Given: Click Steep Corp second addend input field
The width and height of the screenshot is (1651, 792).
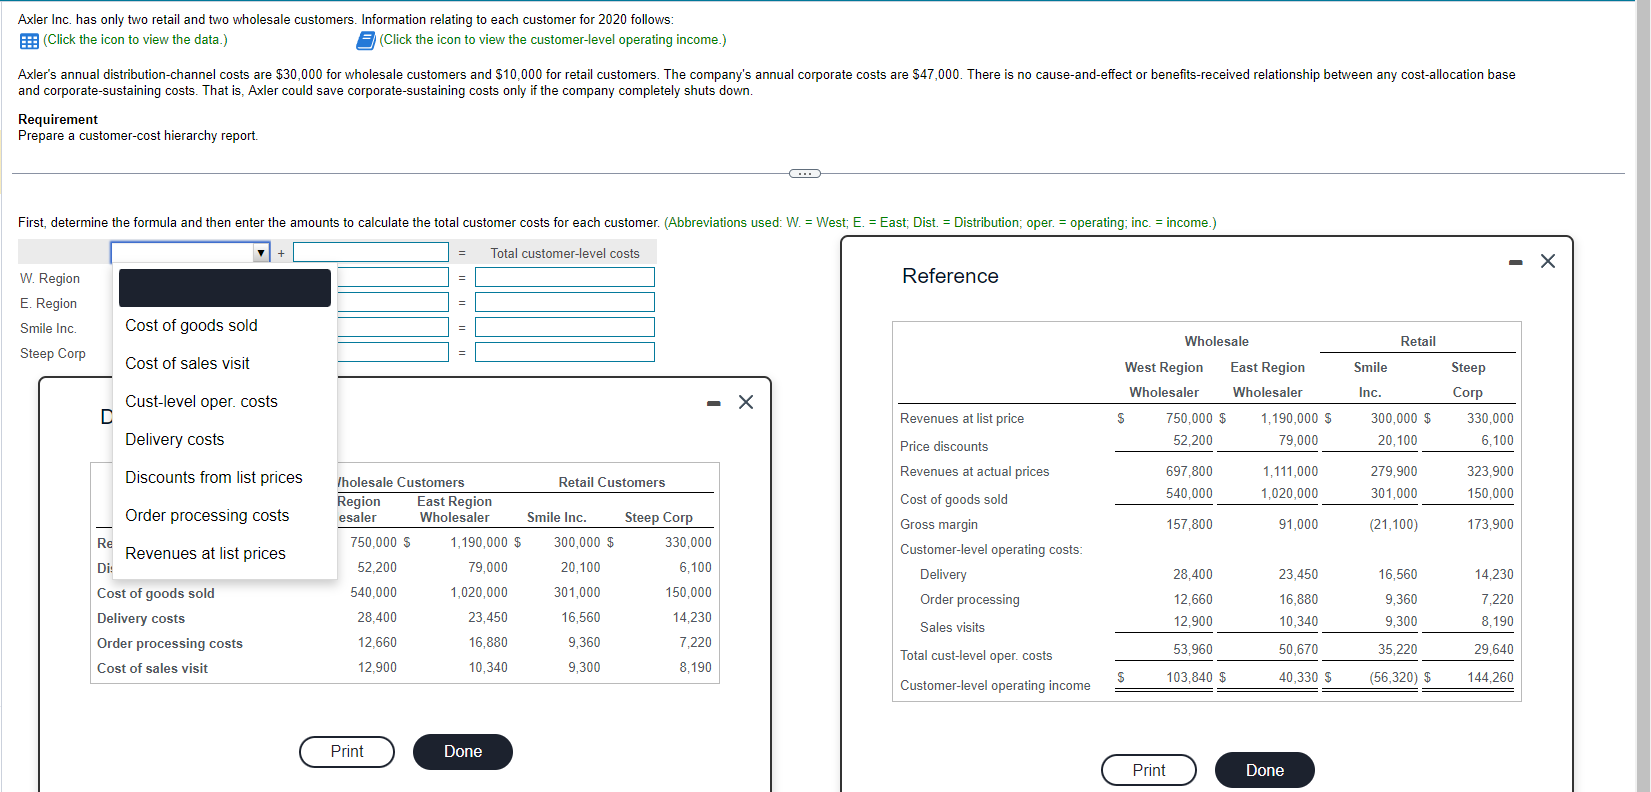Looking at the screenshot, I should [392, 352].
